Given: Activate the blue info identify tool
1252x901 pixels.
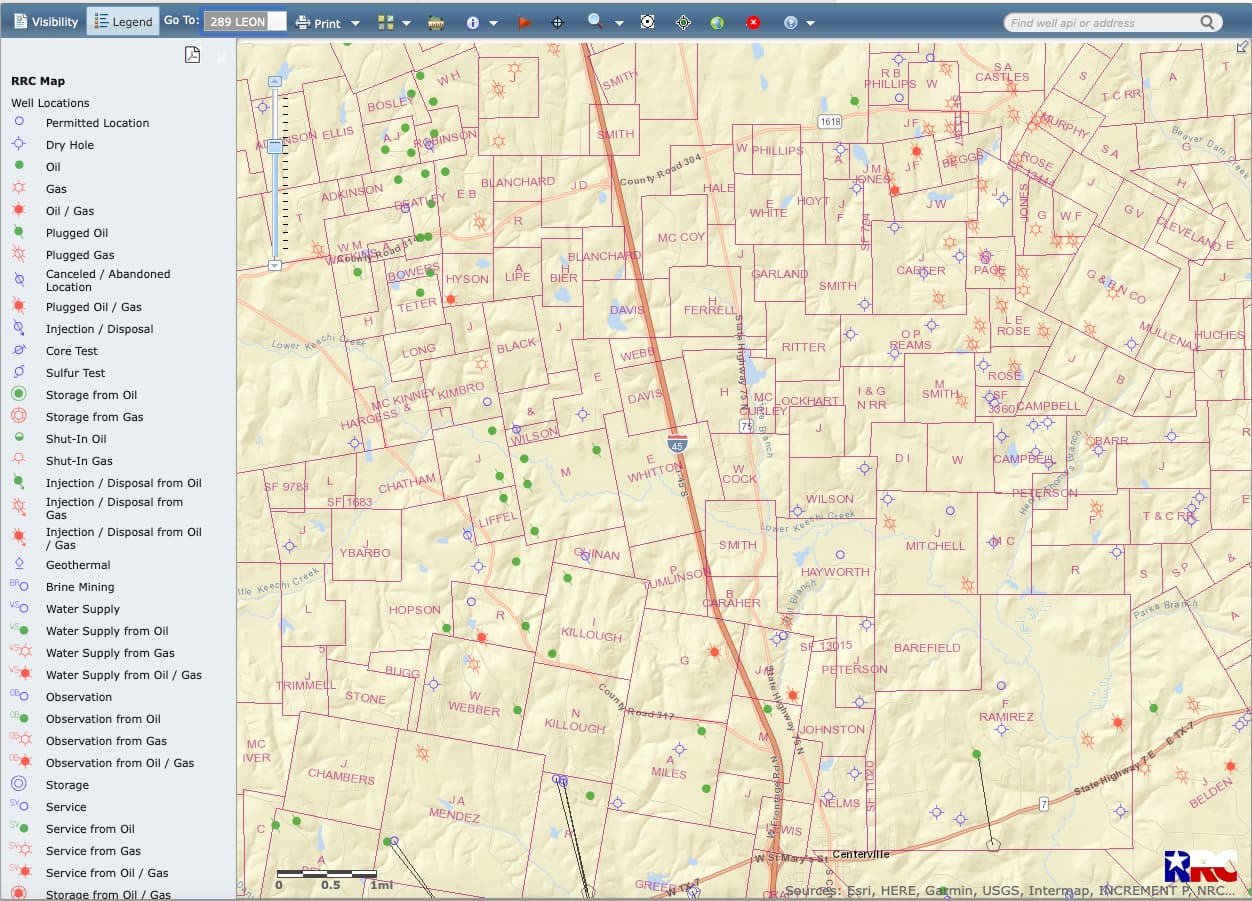Looking at the screenshot, I should pyautogui.click(x=472, y=22).
